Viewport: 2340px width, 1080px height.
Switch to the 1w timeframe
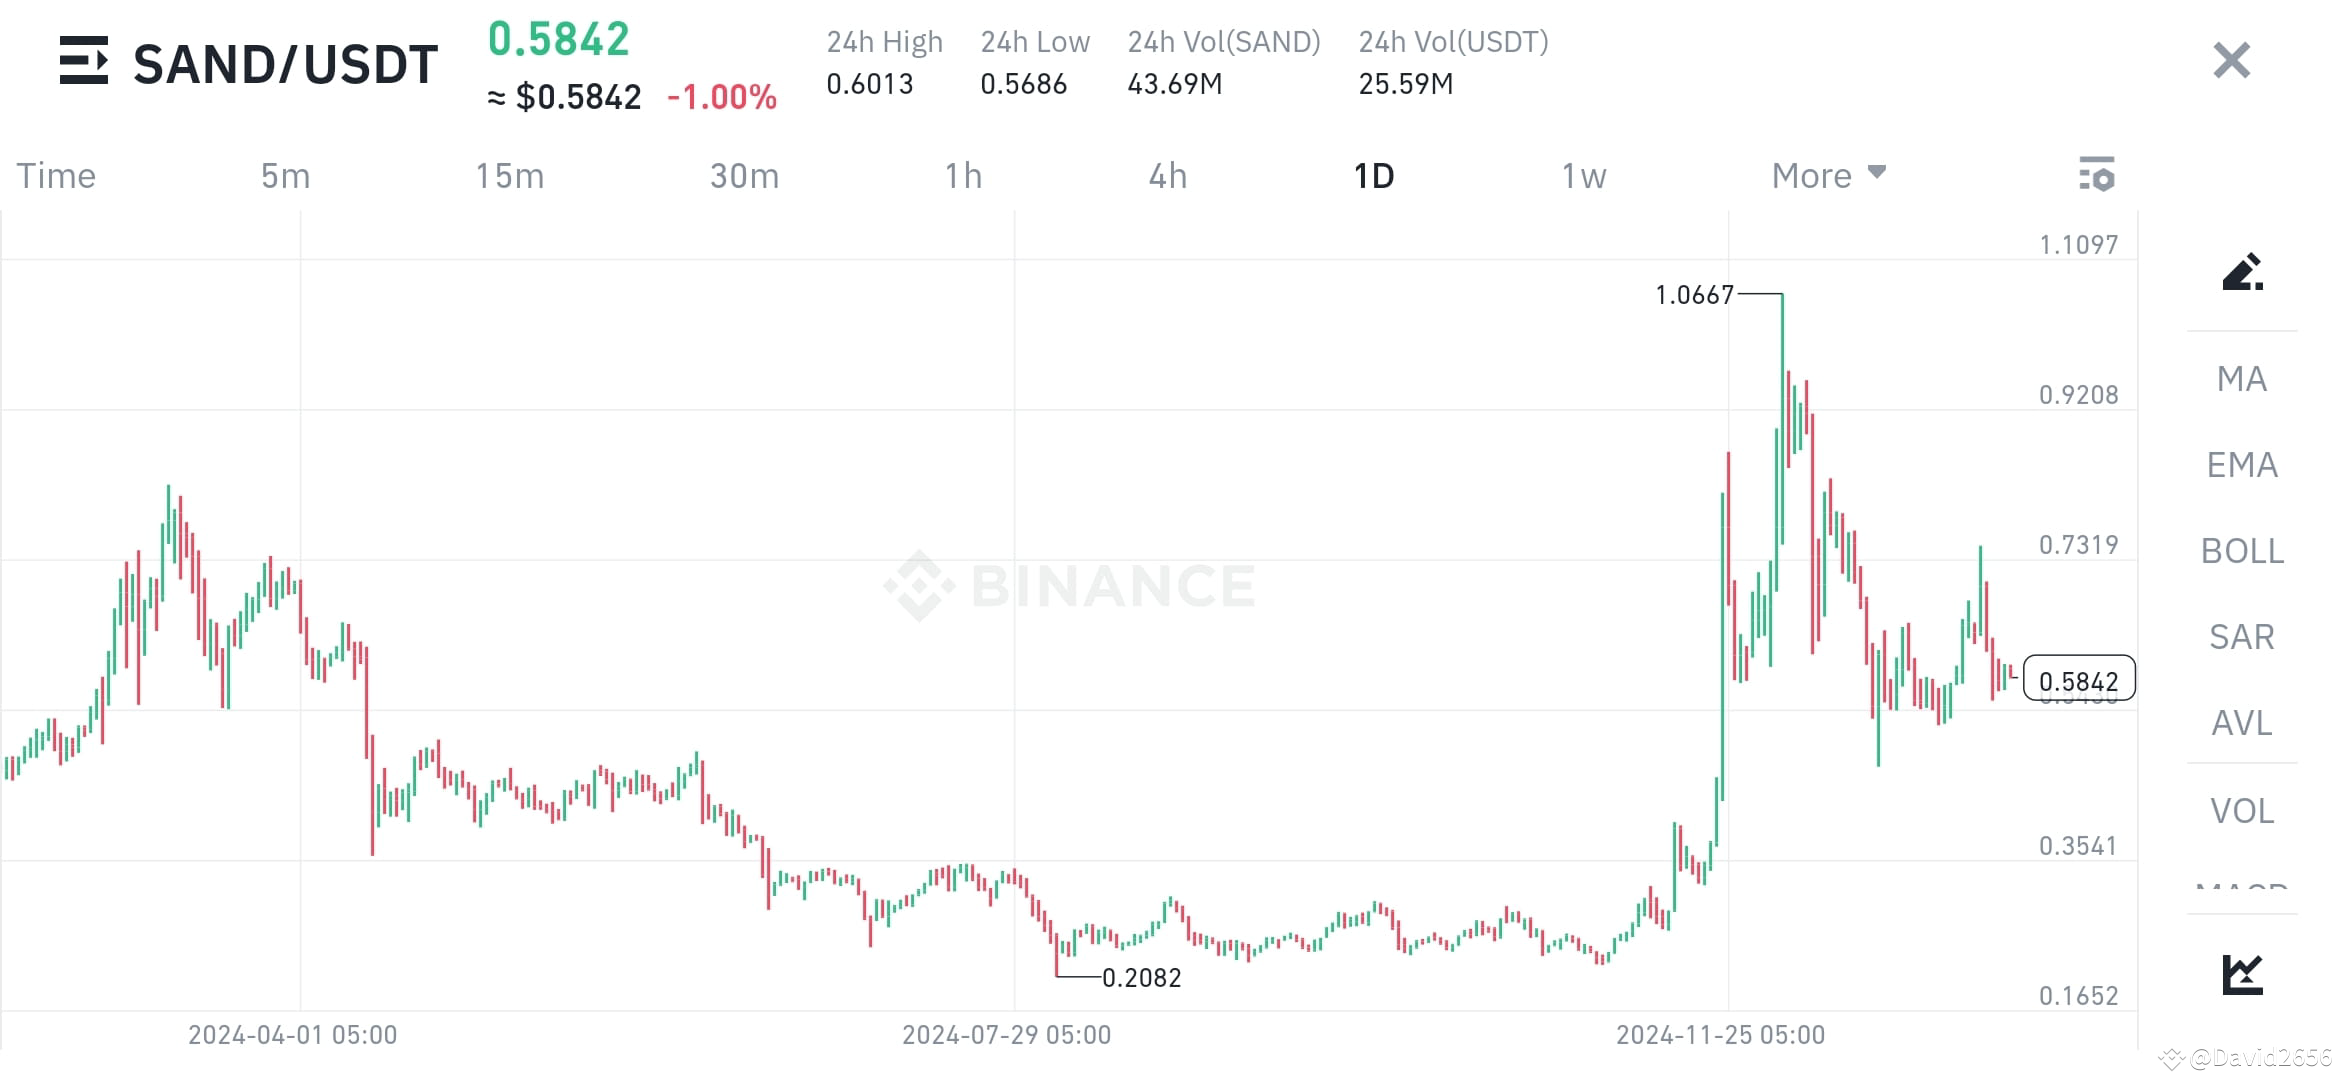click(x=1582, y=175)
